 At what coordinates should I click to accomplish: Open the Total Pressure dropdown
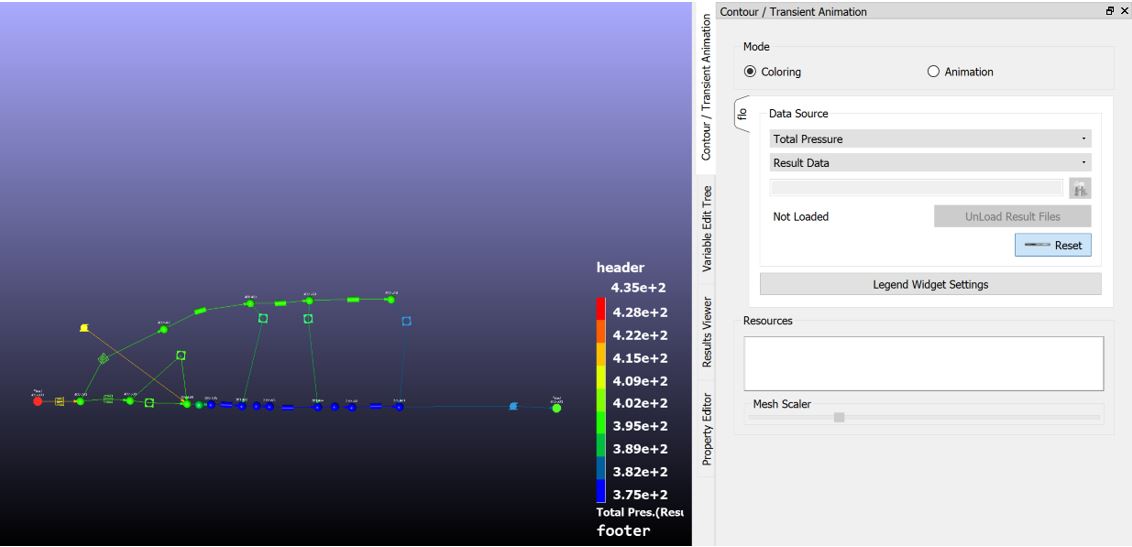coord(930,139)
